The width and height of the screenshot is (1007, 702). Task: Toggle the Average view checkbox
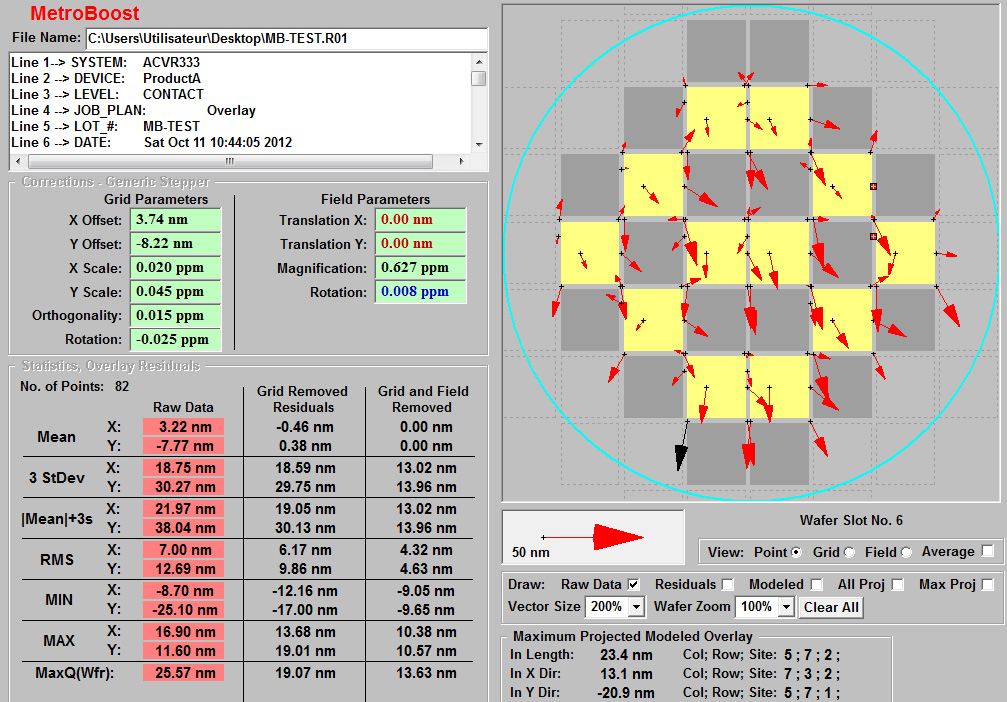coord(988,551)
